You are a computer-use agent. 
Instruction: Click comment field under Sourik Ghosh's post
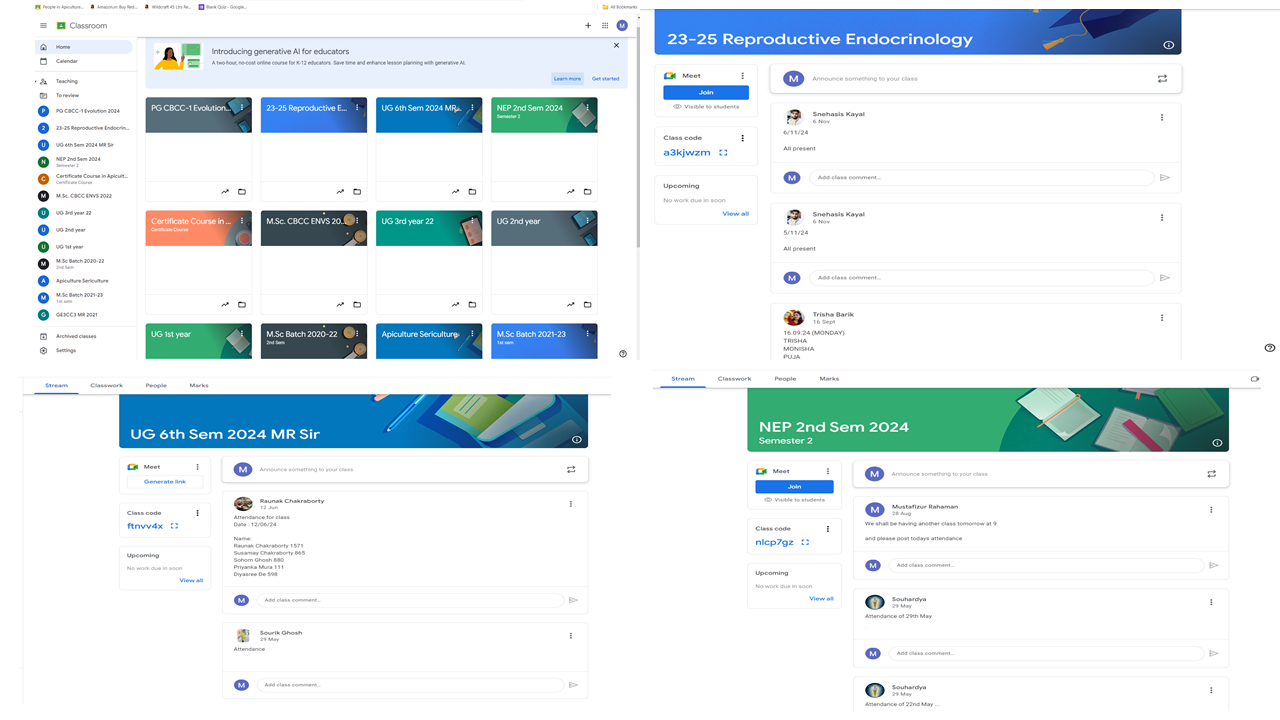click(x=410, y=685)
